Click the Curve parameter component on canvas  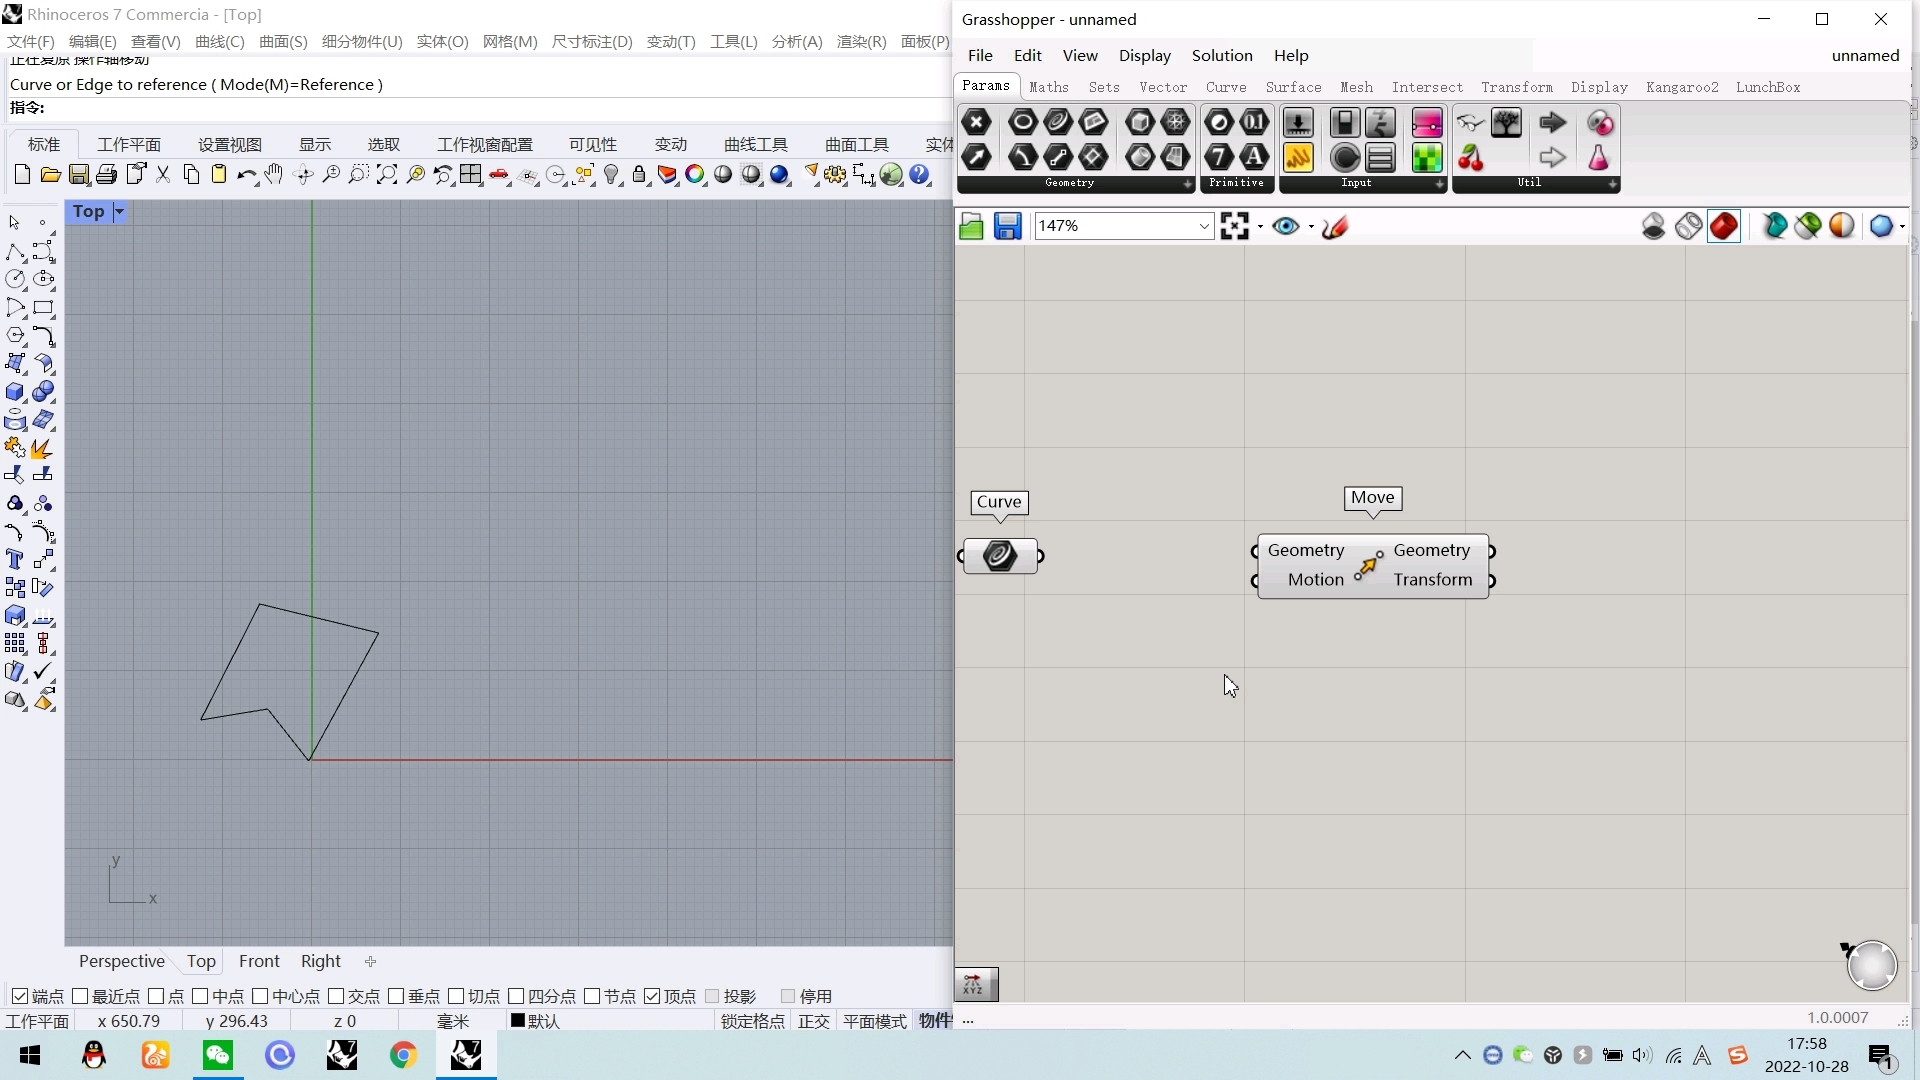coord(1000,556)
